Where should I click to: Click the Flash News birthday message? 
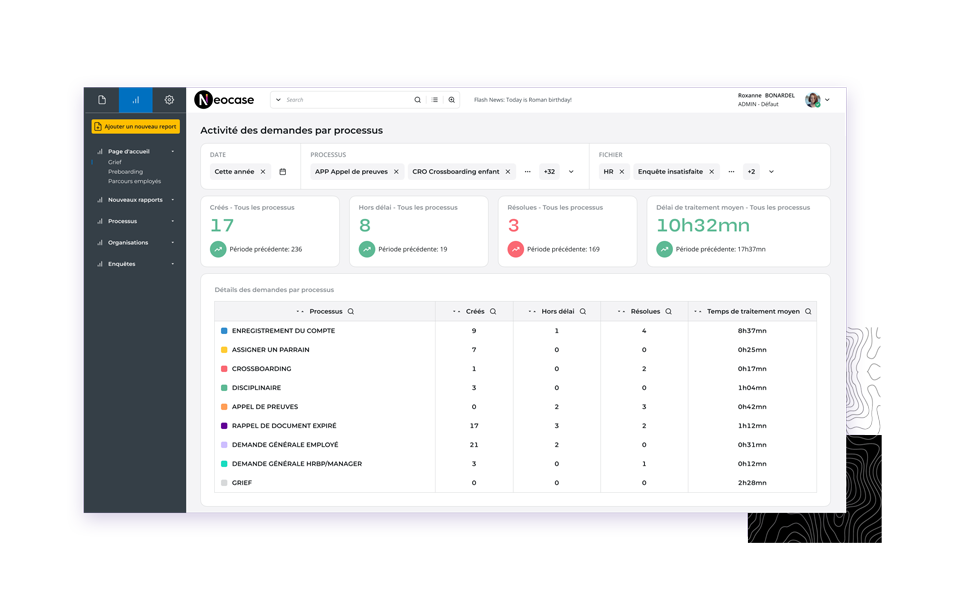pos(523,100)
